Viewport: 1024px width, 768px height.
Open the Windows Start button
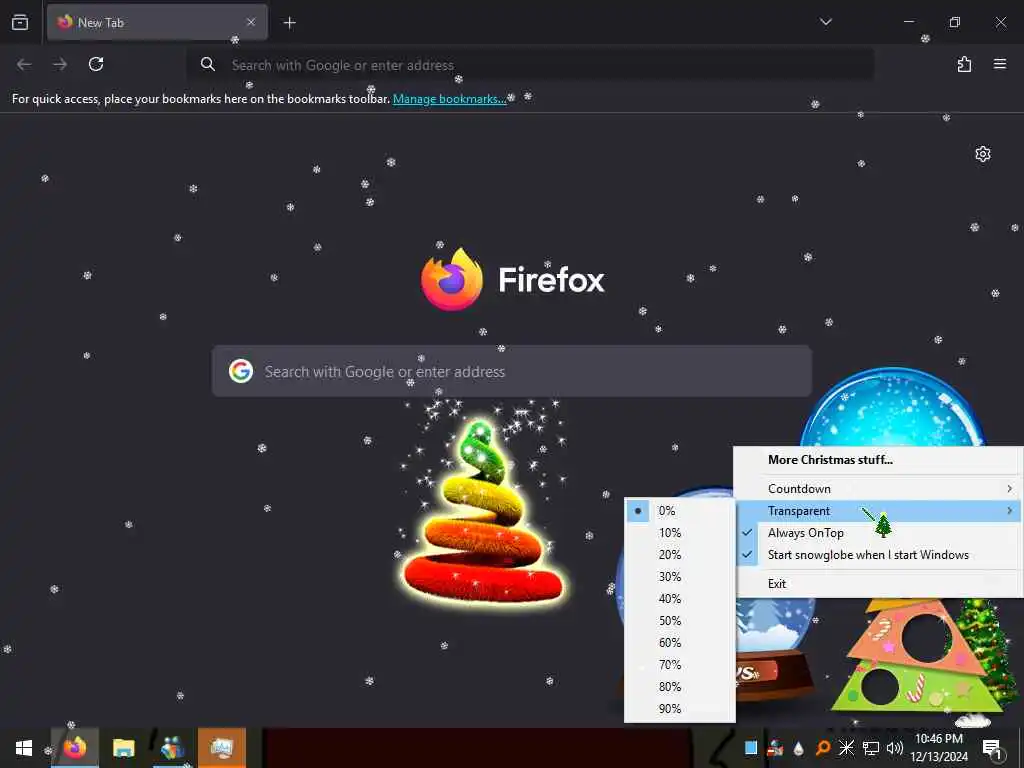point(24,748)
